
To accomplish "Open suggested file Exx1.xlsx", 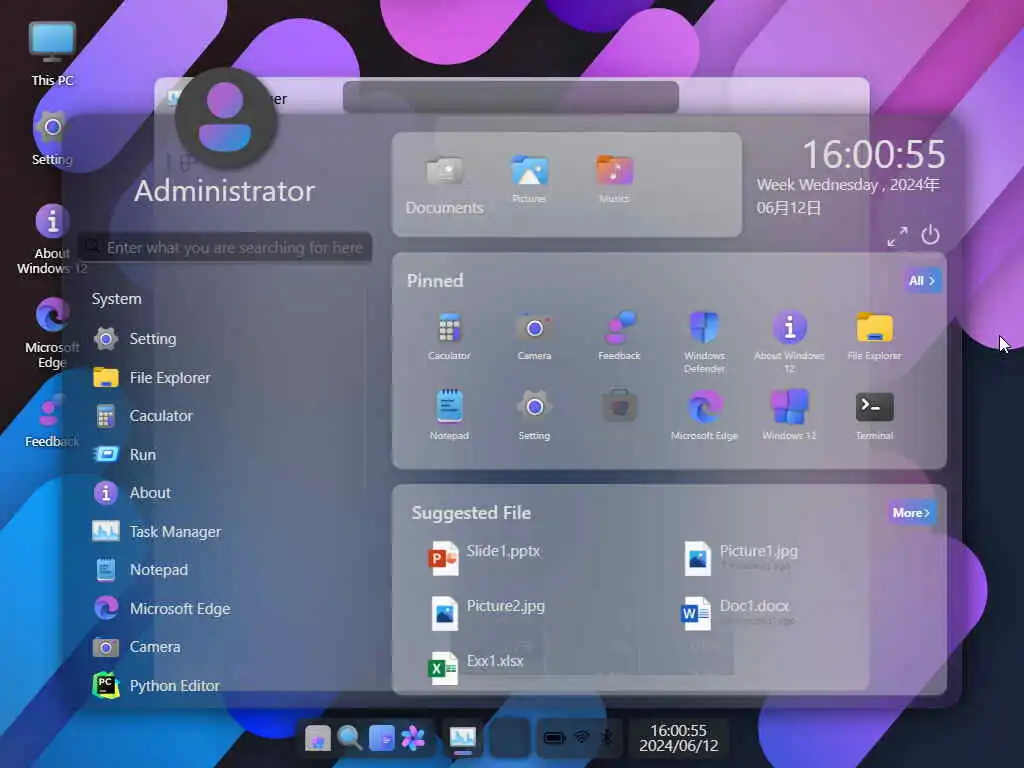I will click(475, 667).
